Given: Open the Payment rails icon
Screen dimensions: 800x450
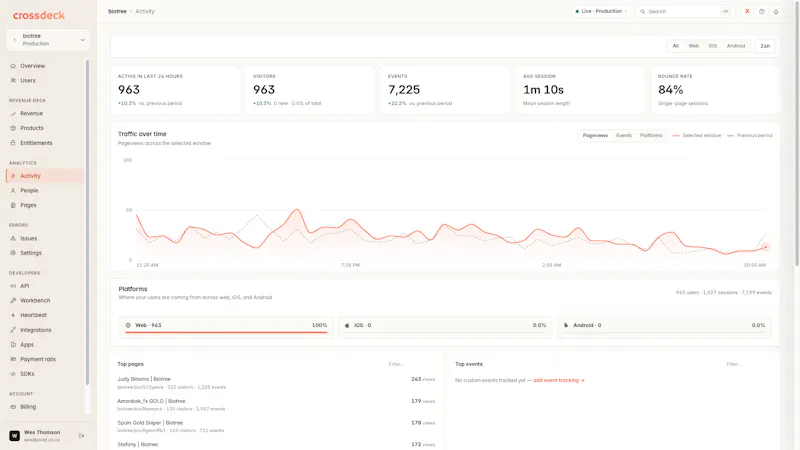Looking at the screenshot, I should [x=13, y=359].
